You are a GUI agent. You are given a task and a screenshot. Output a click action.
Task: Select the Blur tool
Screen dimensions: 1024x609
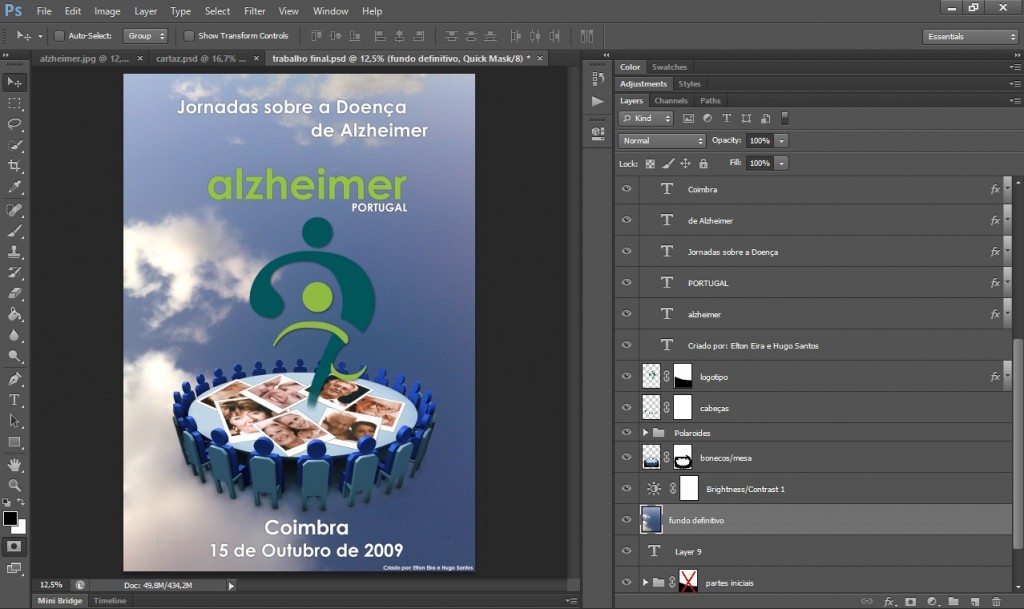[x=14, y=335]
